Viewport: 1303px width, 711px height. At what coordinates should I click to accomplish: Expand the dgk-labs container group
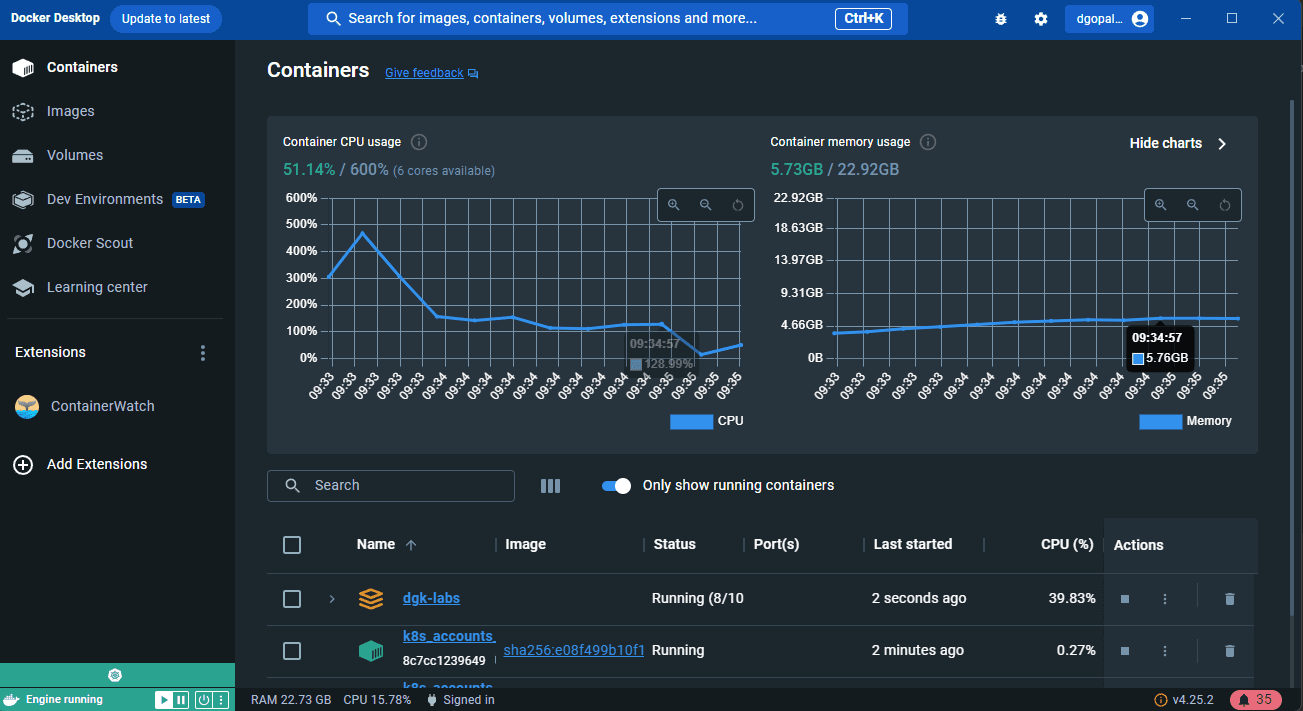pos(332,599)
